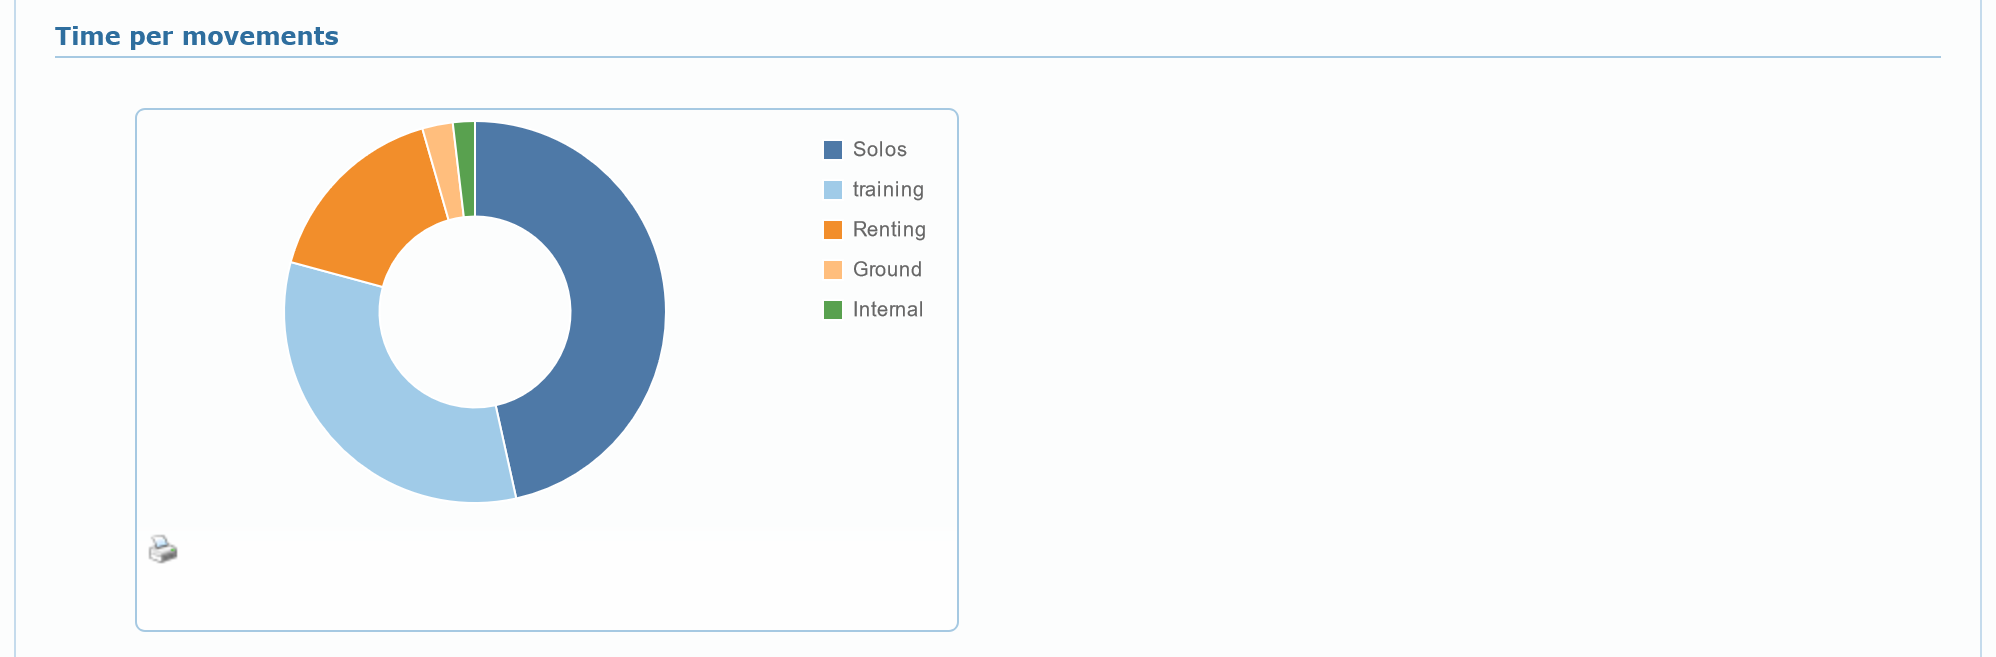Toggle the training series via legend label
The image size is (1996, 657).
point(888,190)
